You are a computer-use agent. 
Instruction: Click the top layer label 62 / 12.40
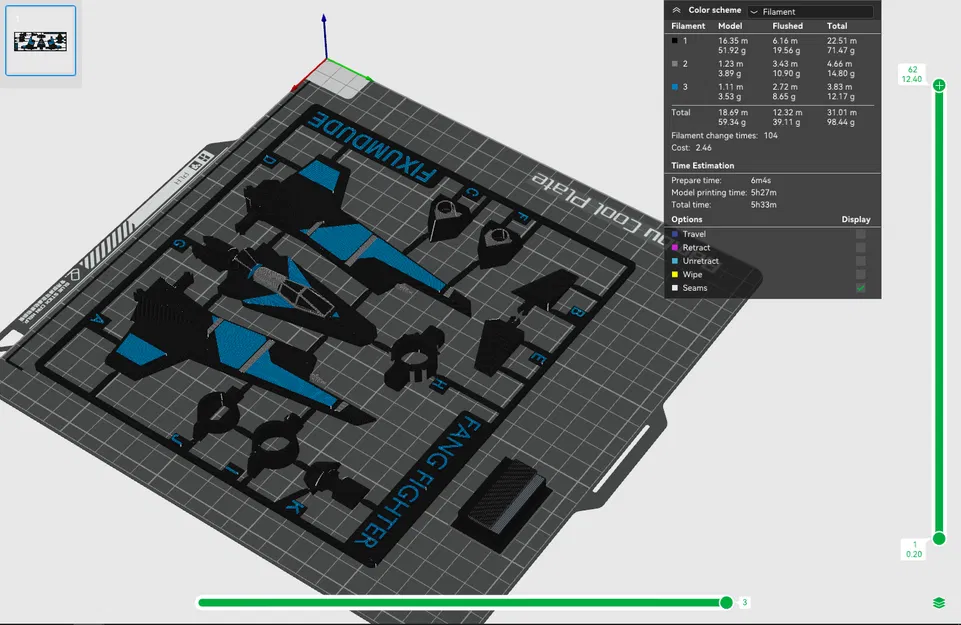(x=912, y=74)
